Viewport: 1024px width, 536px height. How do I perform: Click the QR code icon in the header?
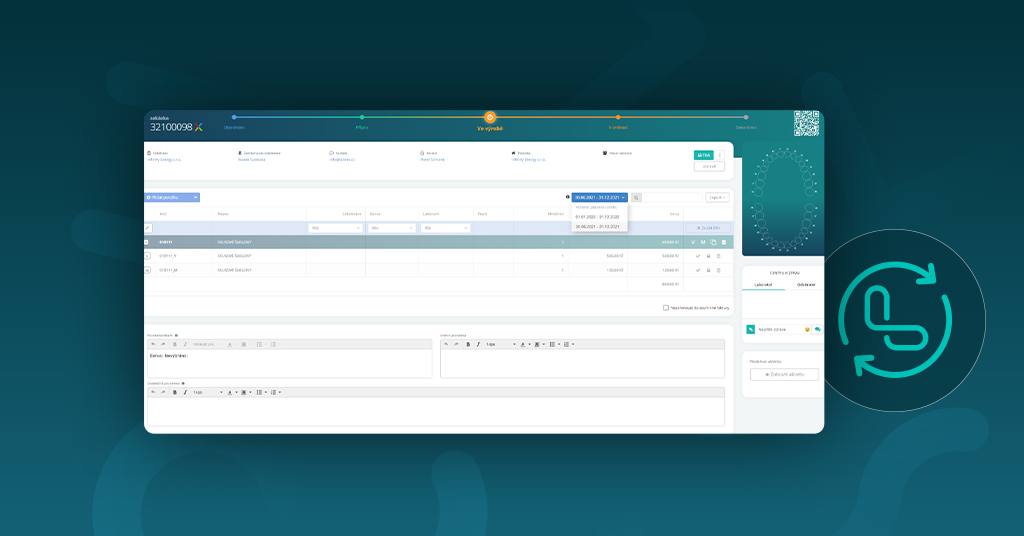coord(806,123)
